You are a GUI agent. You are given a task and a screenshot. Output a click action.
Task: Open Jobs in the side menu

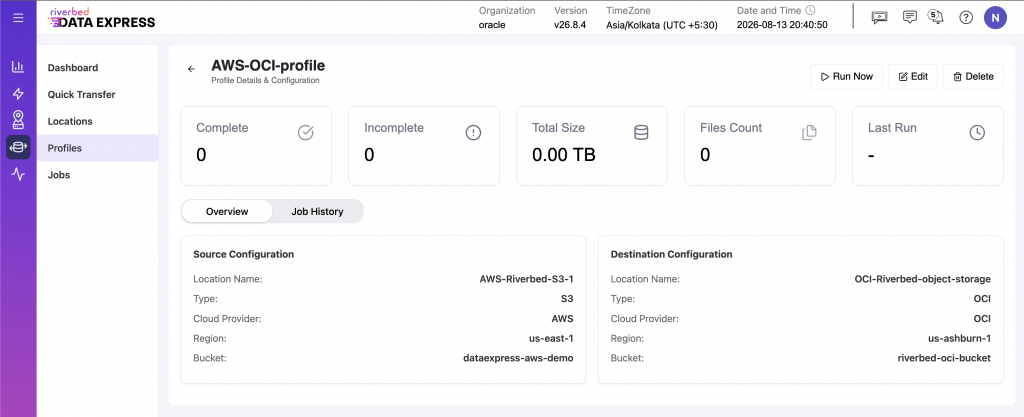click(98, 175)
